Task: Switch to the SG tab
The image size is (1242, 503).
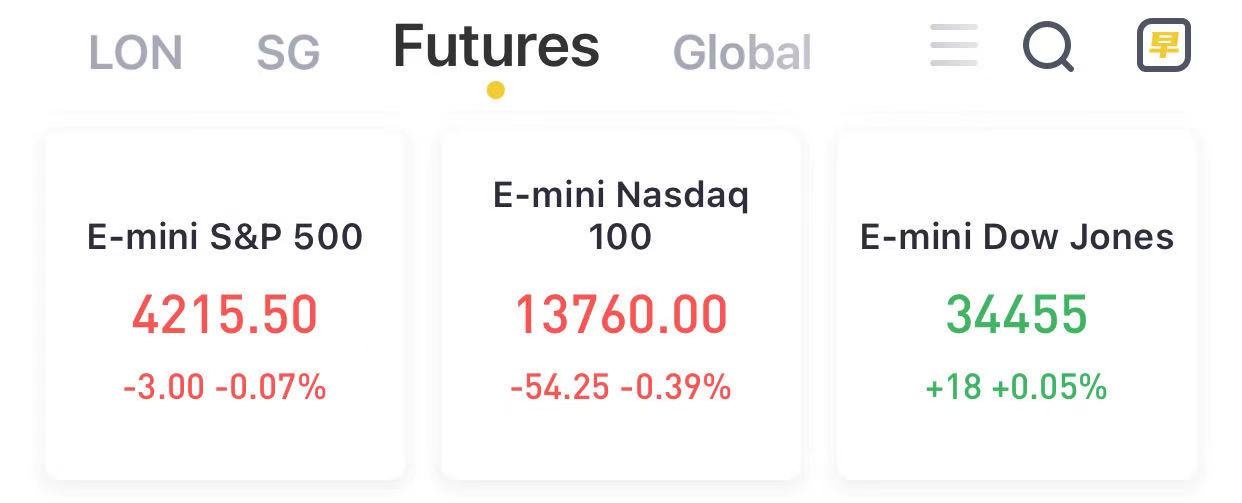Action: (288, 53)
